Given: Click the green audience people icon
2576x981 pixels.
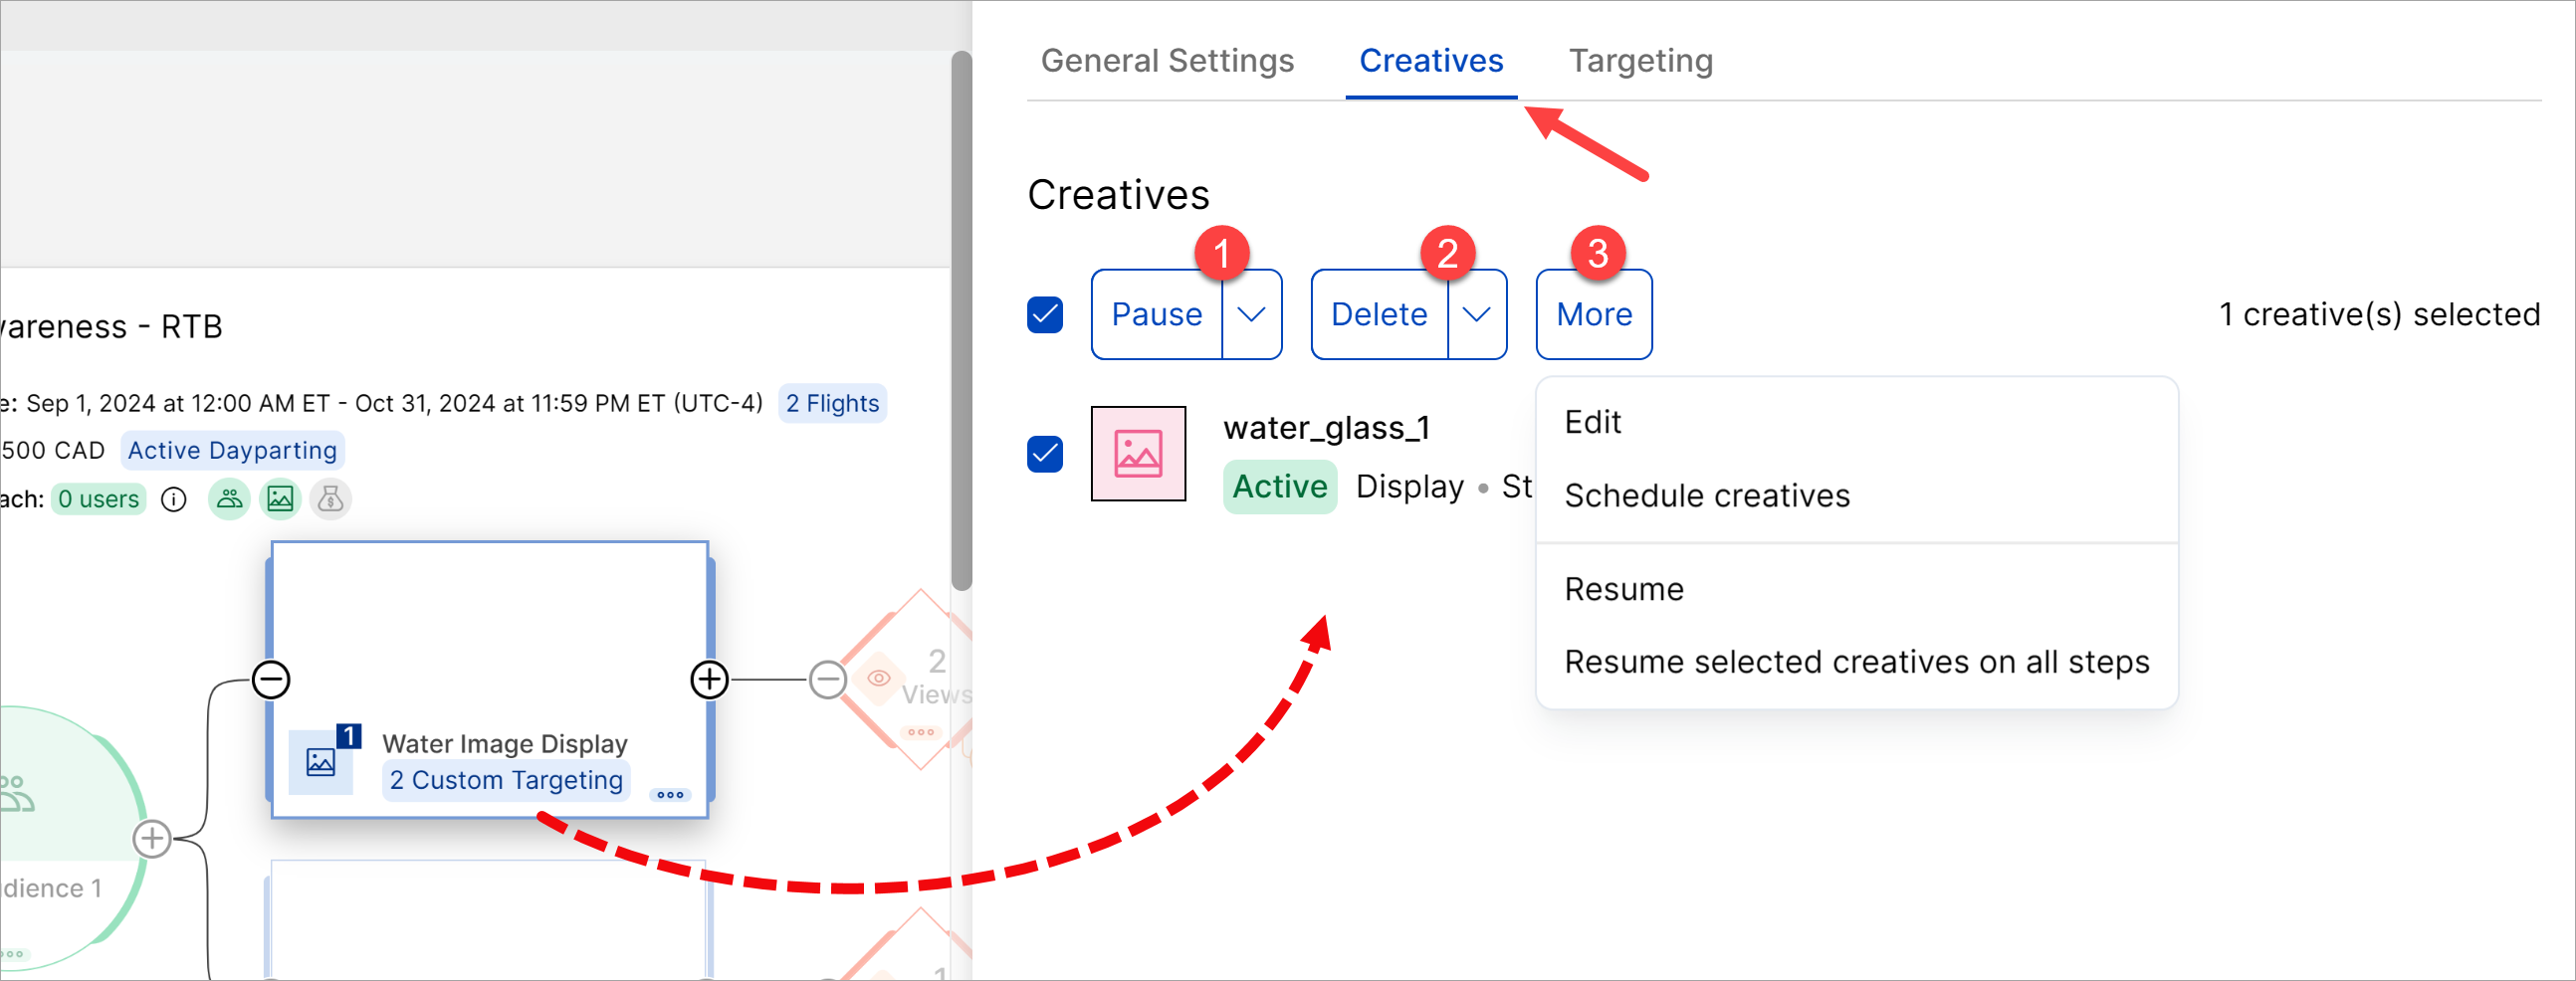Looking at the screenshot, I should [x=229, y=499].
